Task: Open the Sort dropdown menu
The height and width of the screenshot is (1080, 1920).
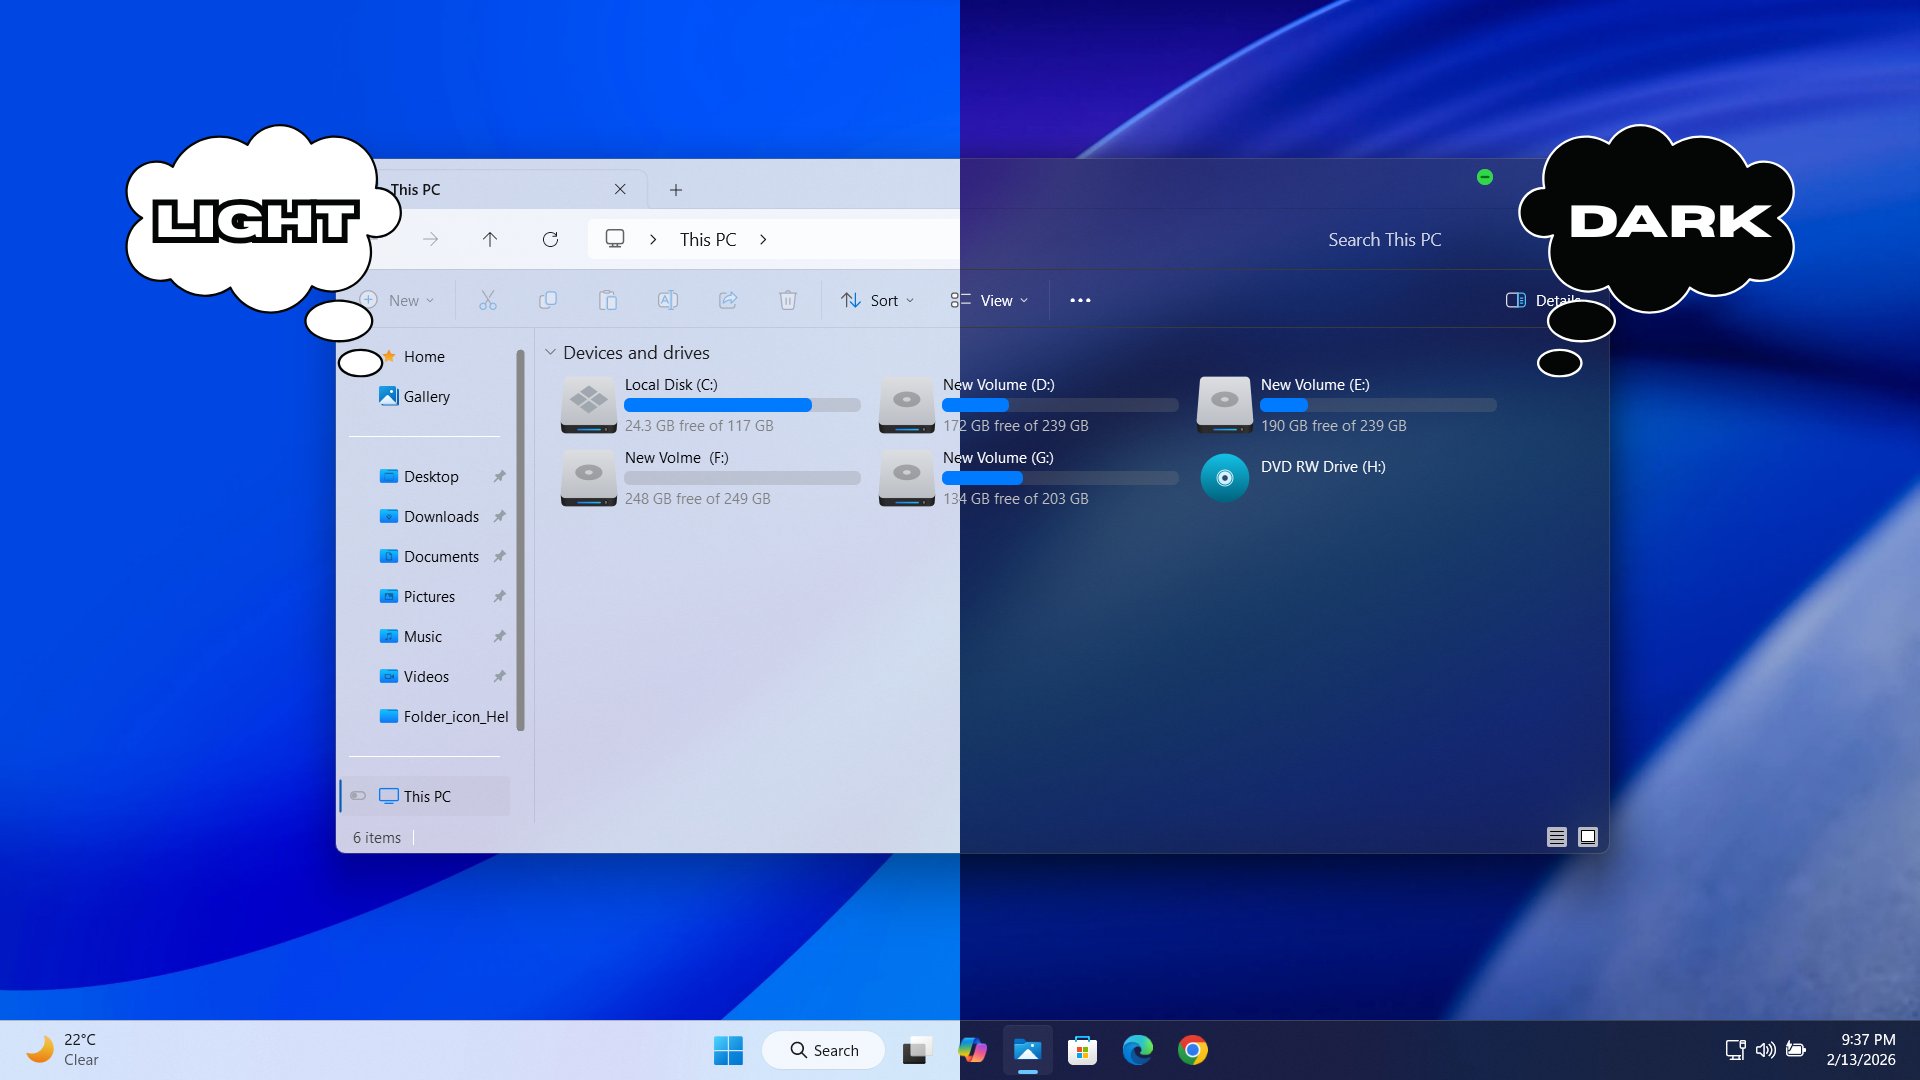Action: (x=877, y=300)
